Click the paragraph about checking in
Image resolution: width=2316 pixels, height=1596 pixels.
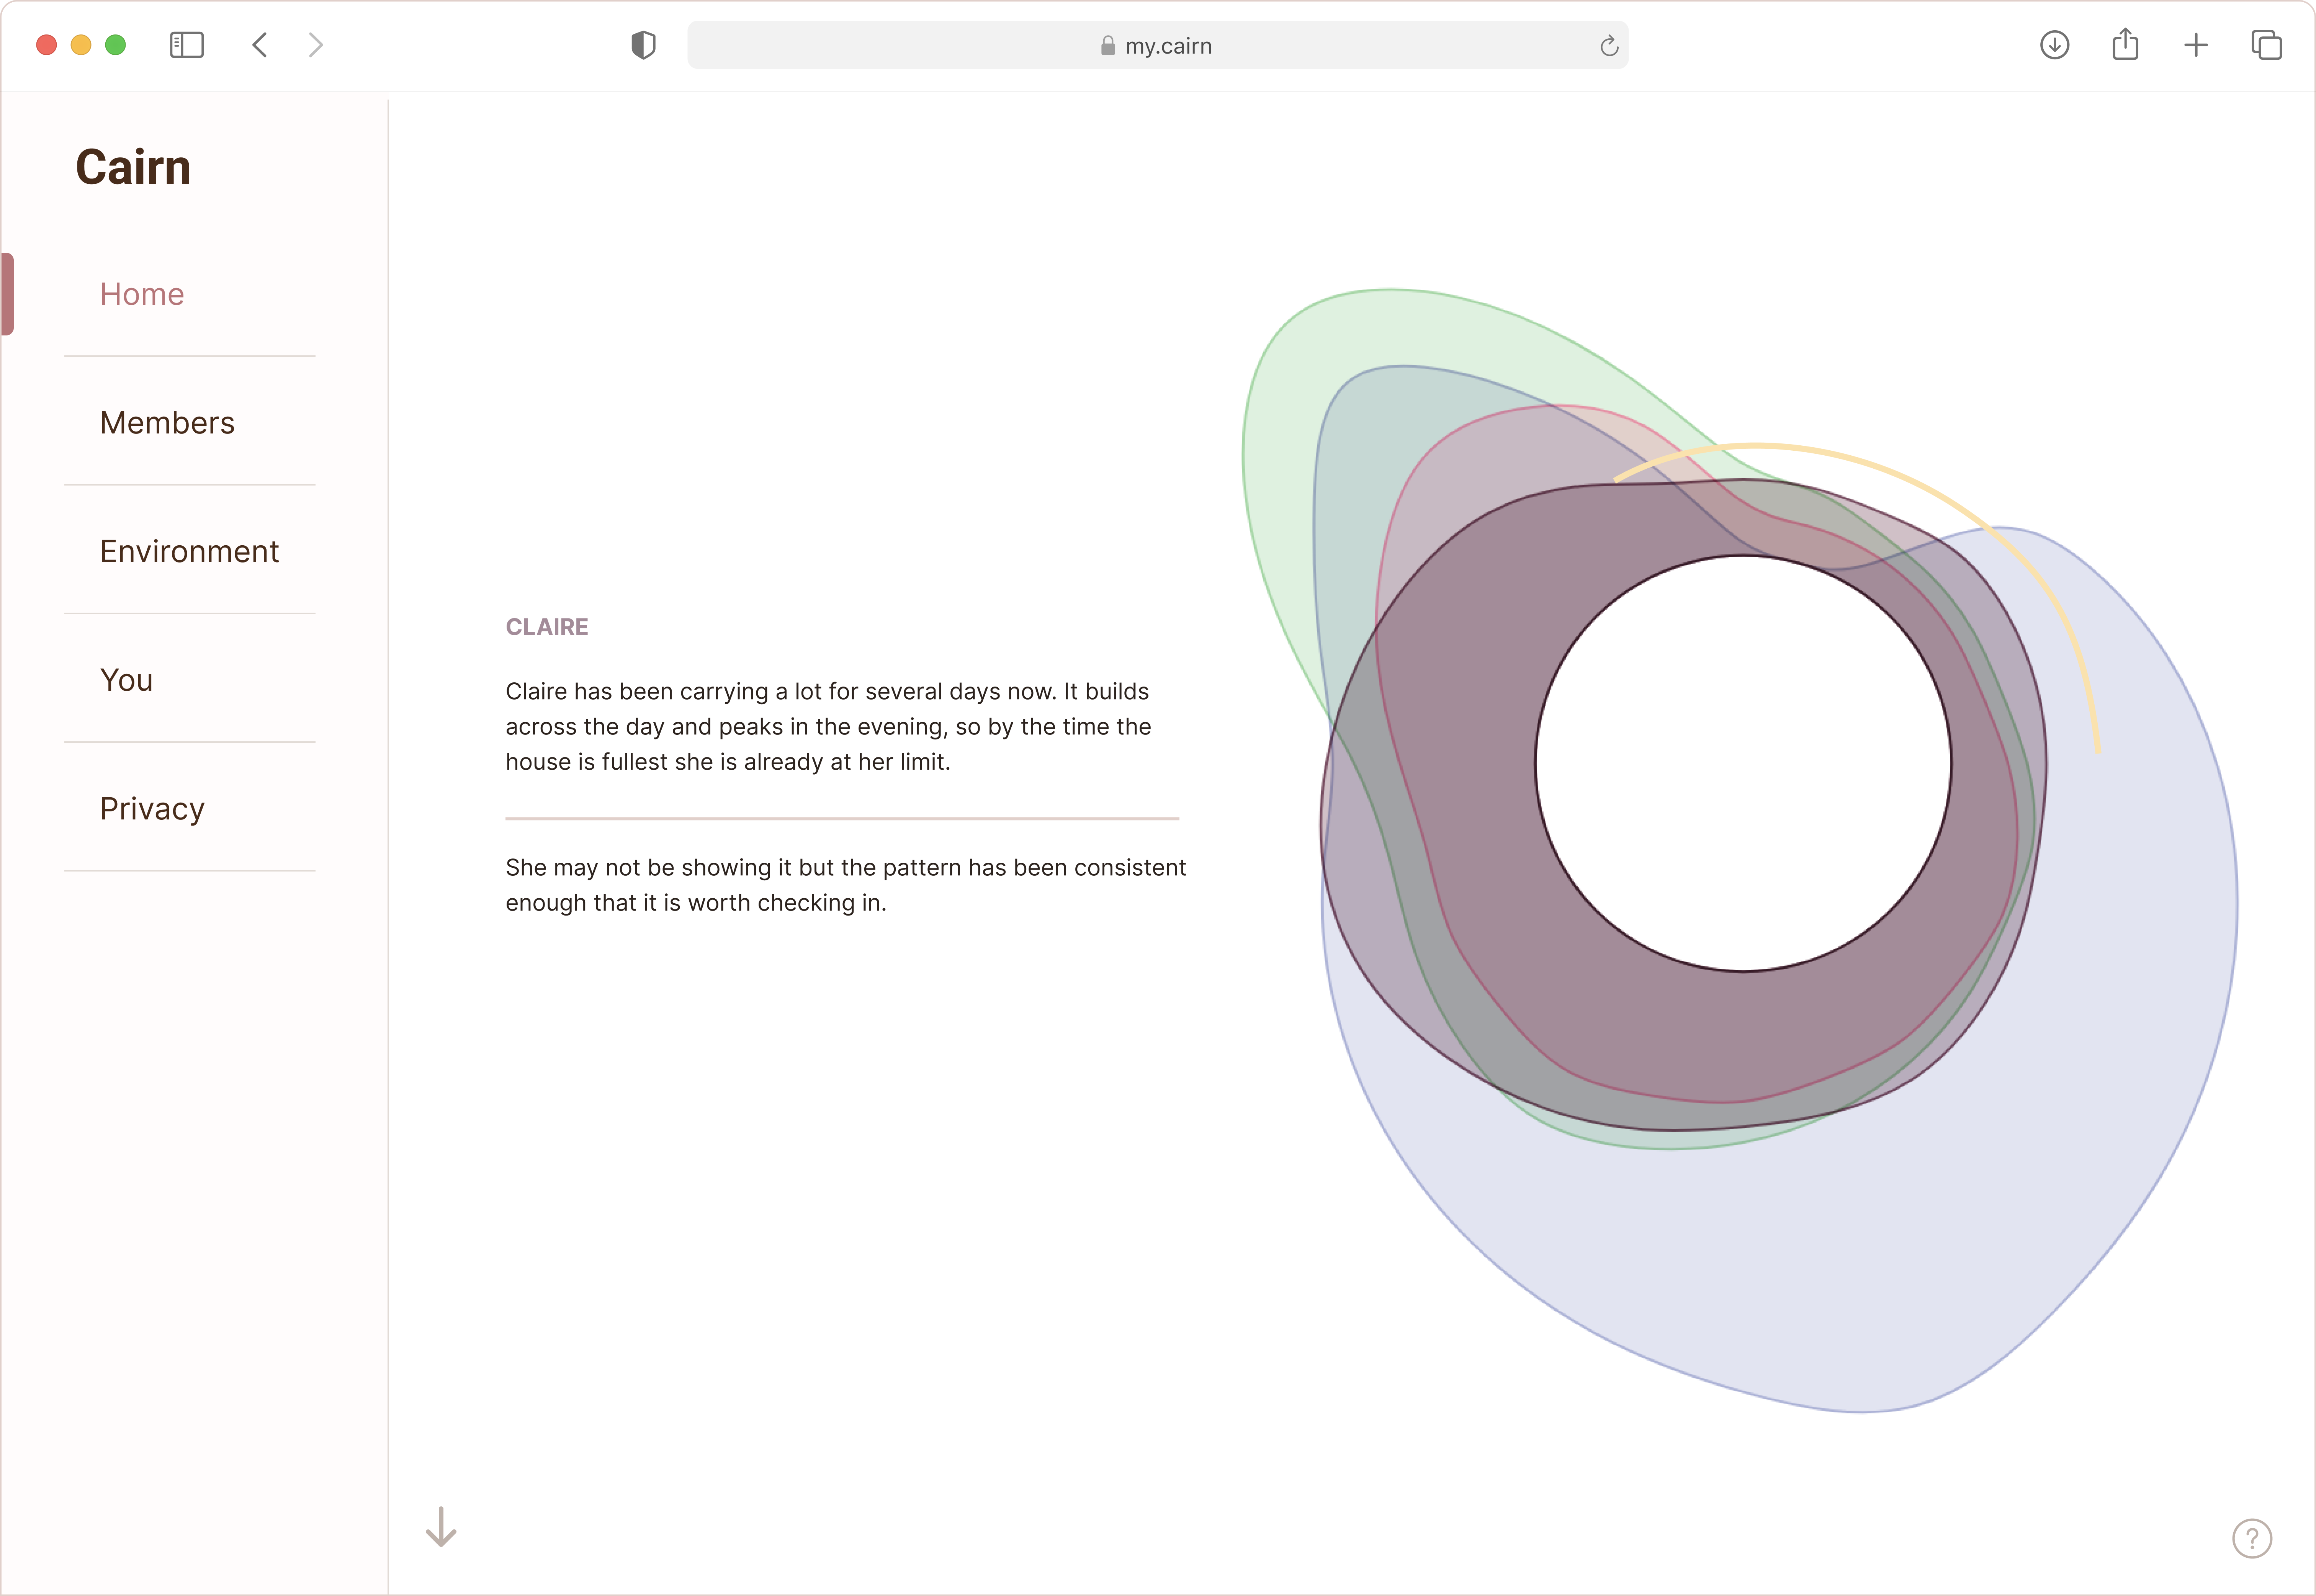pos(846,885)
